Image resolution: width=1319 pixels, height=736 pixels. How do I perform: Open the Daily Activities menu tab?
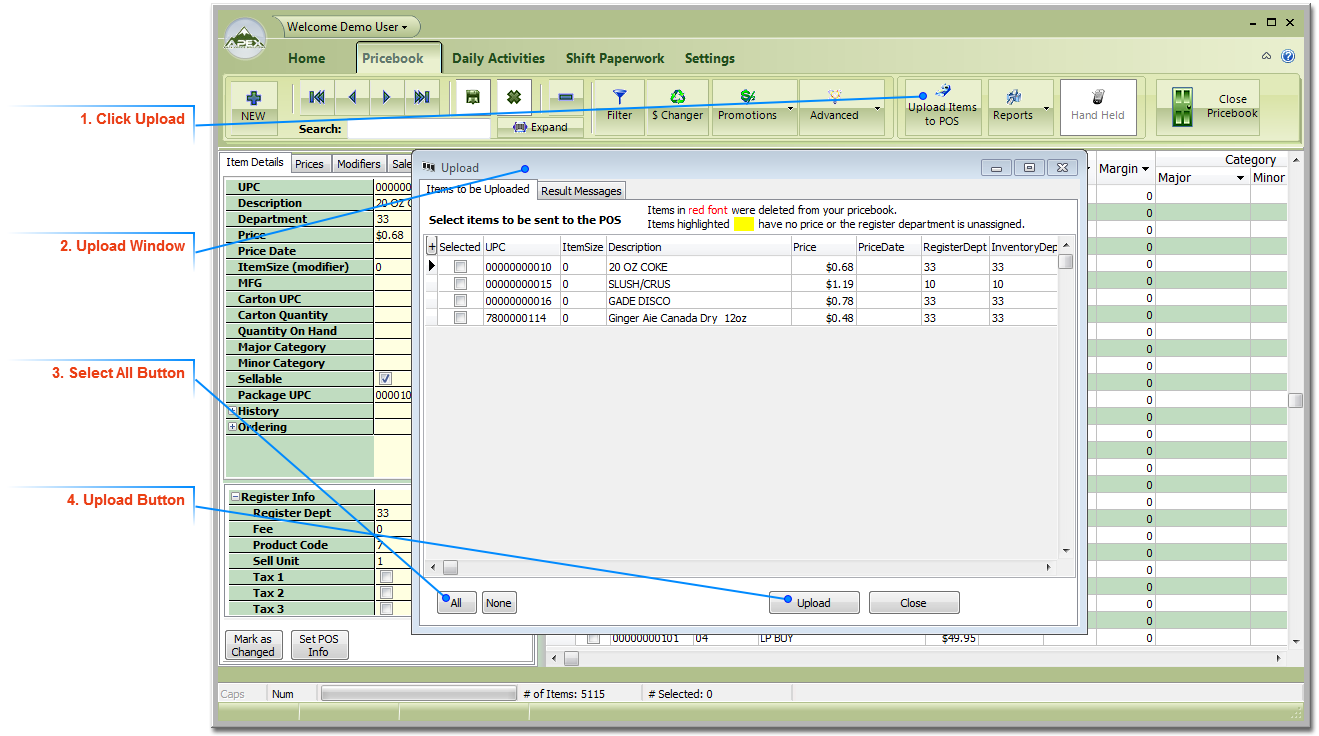tap(498, 58)
